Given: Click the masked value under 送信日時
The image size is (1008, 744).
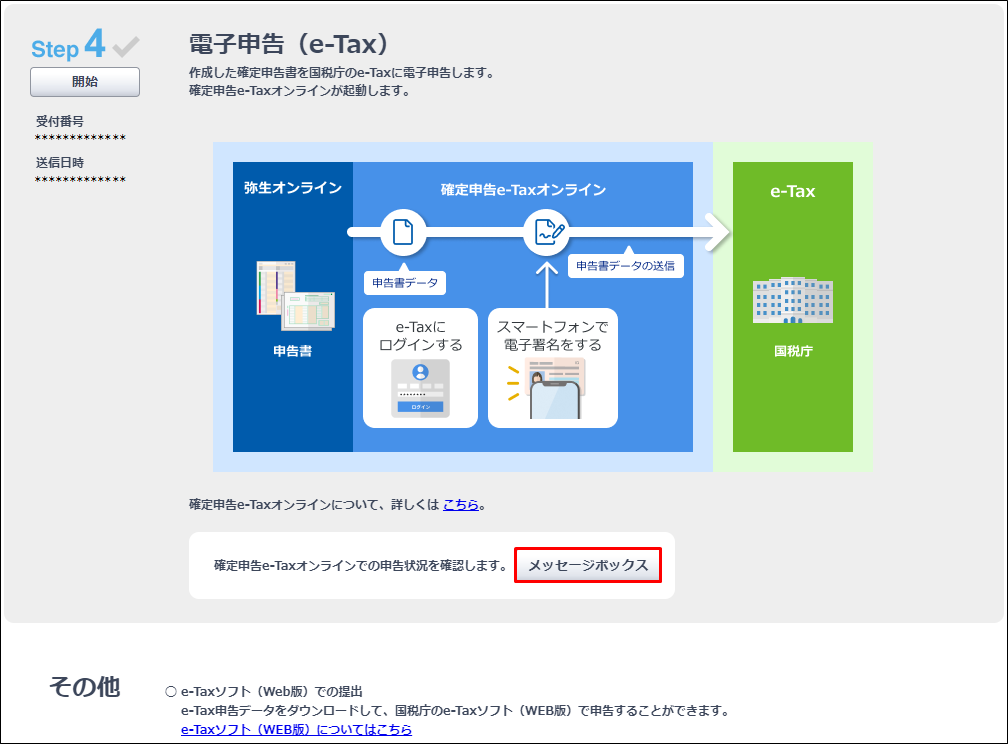Looking at the screenshot, I should (80, 179).
